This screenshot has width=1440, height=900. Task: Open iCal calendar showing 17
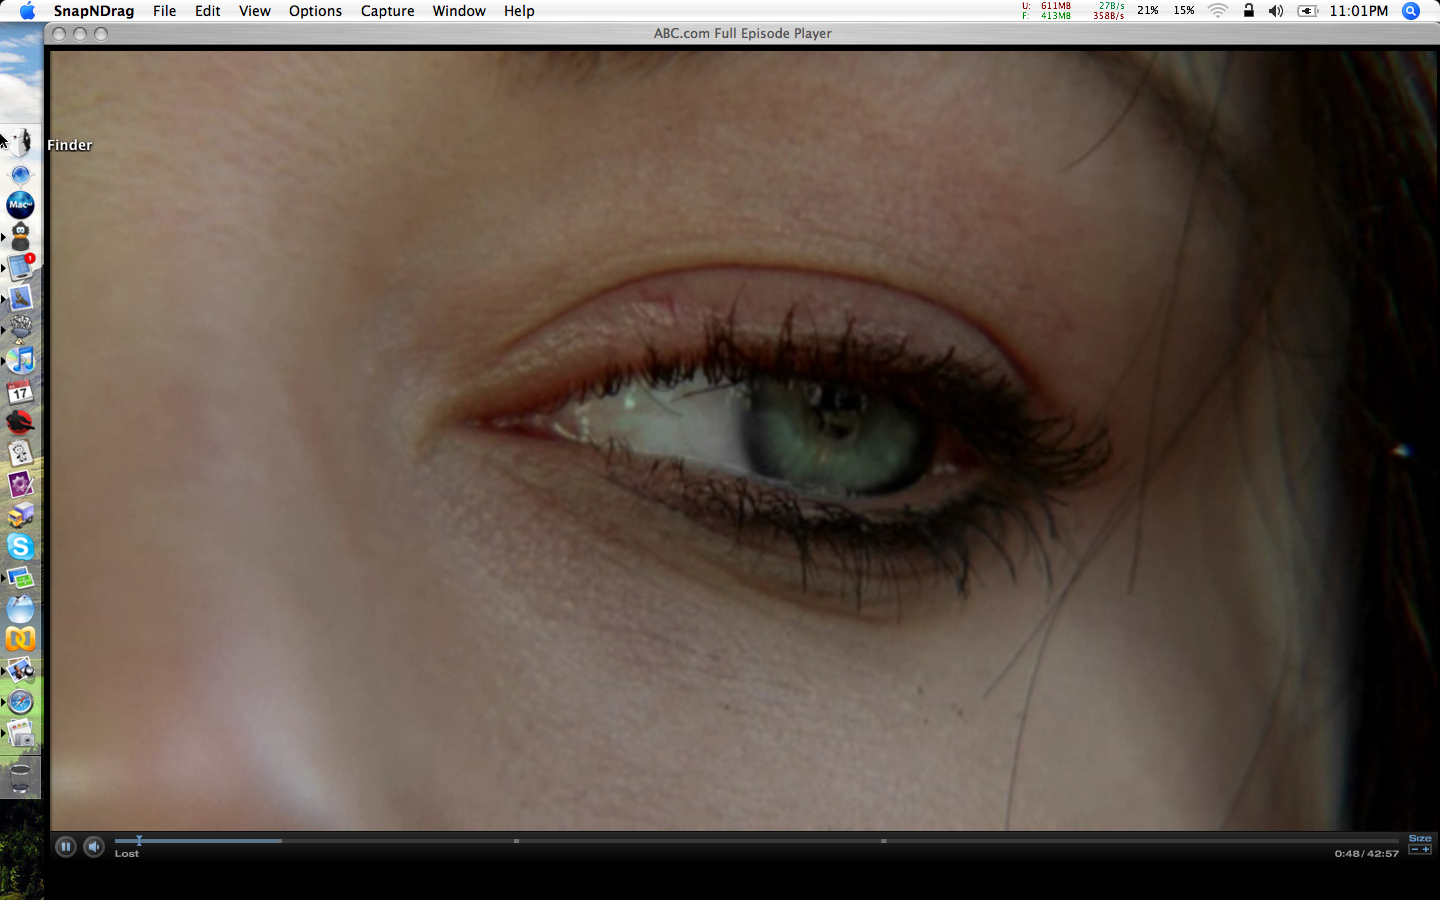(x=21, y=391)
